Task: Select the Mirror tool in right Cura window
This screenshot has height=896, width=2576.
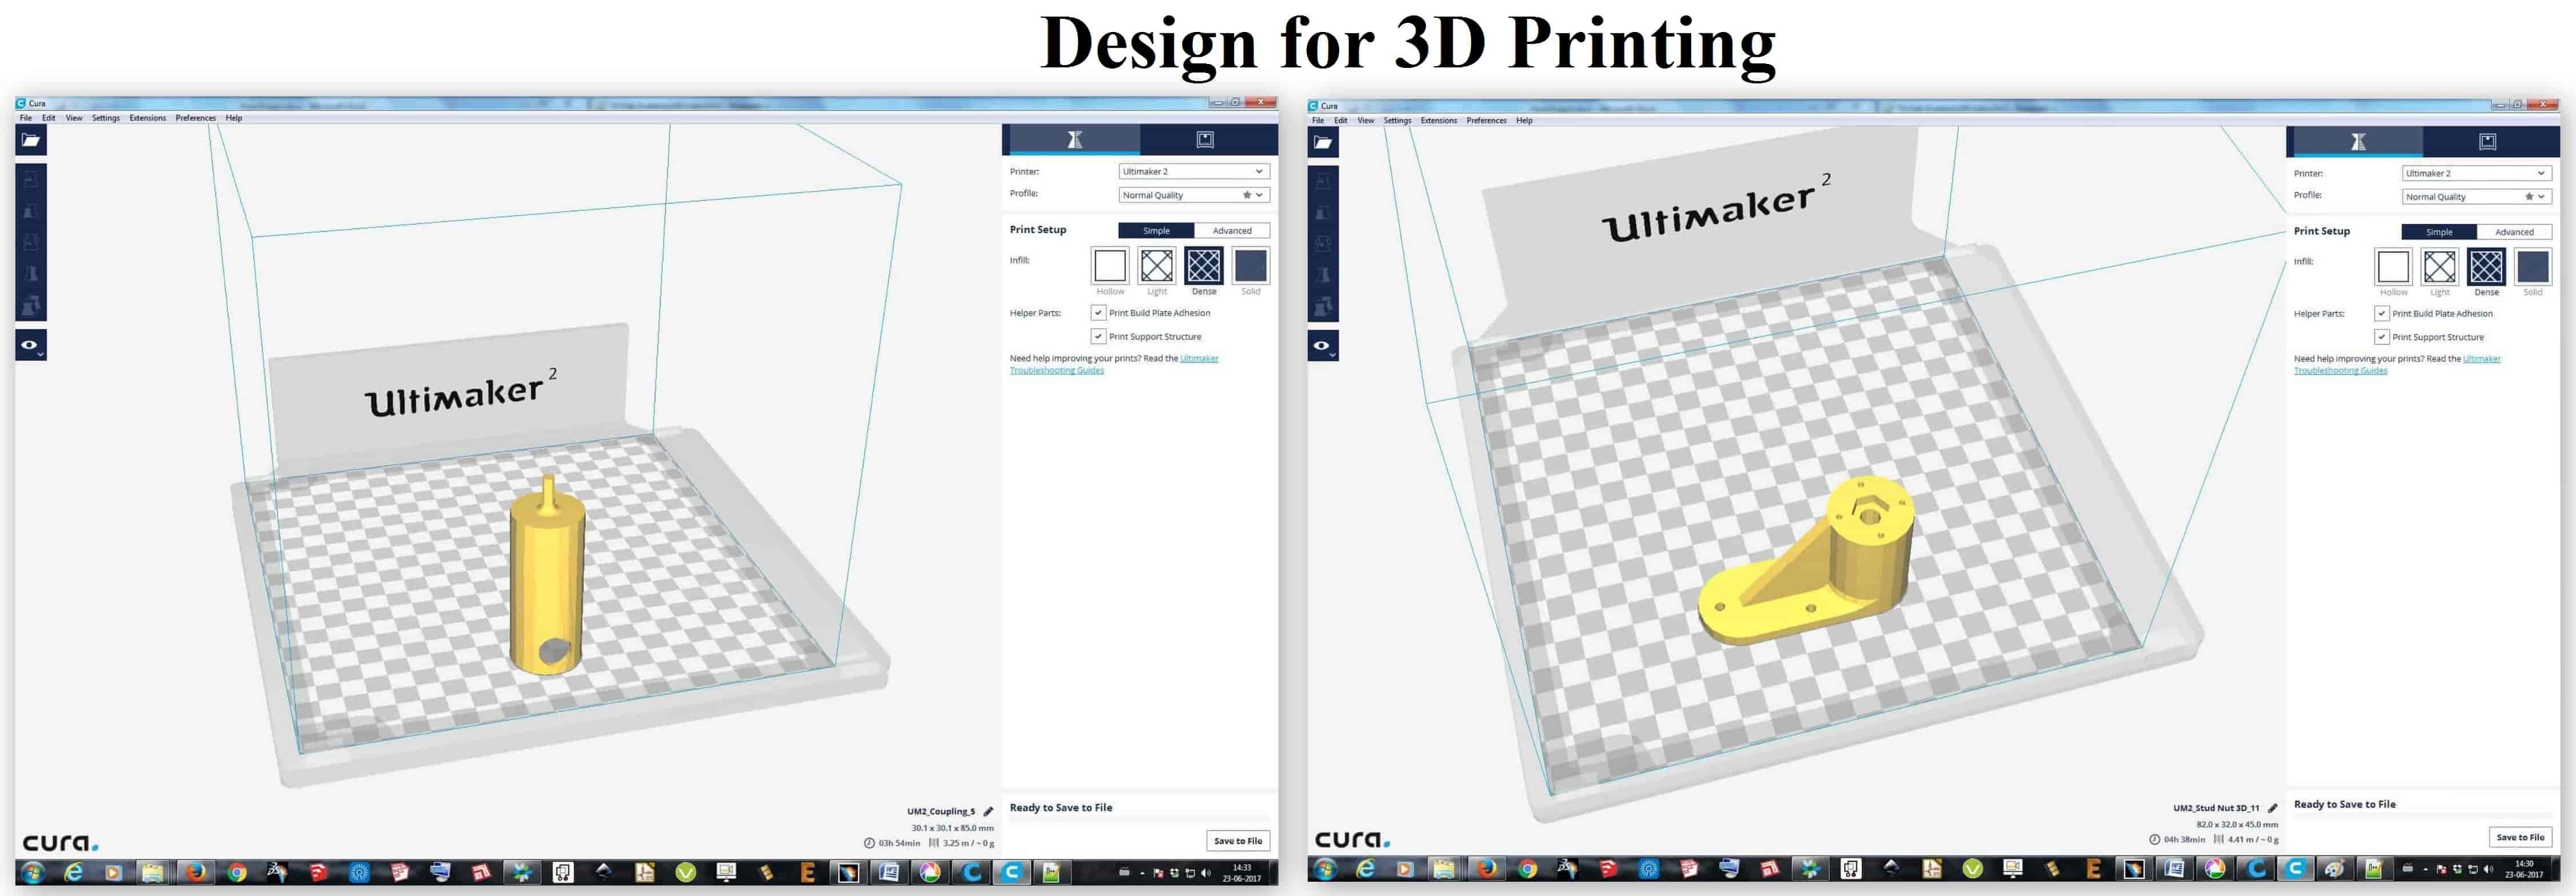Action: pos(1323,275)
